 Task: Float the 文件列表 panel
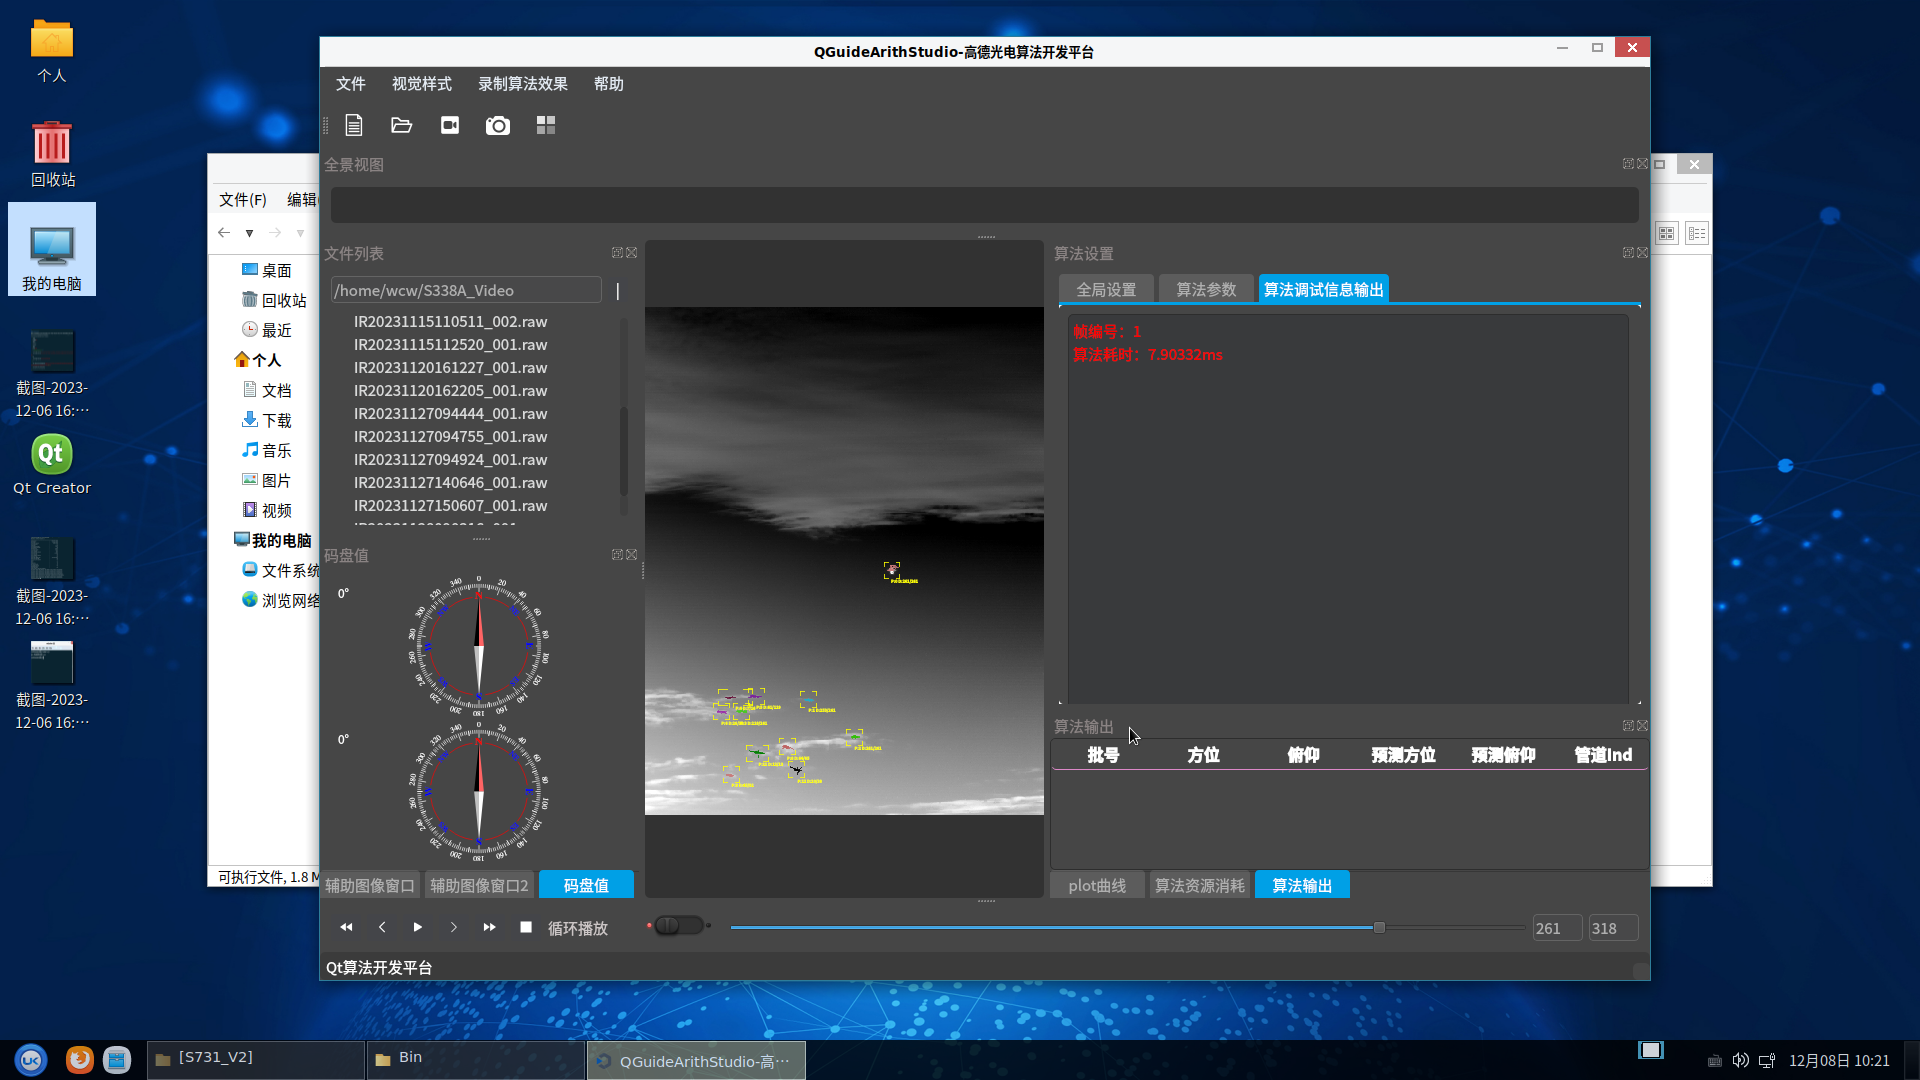tap(617, 253)
